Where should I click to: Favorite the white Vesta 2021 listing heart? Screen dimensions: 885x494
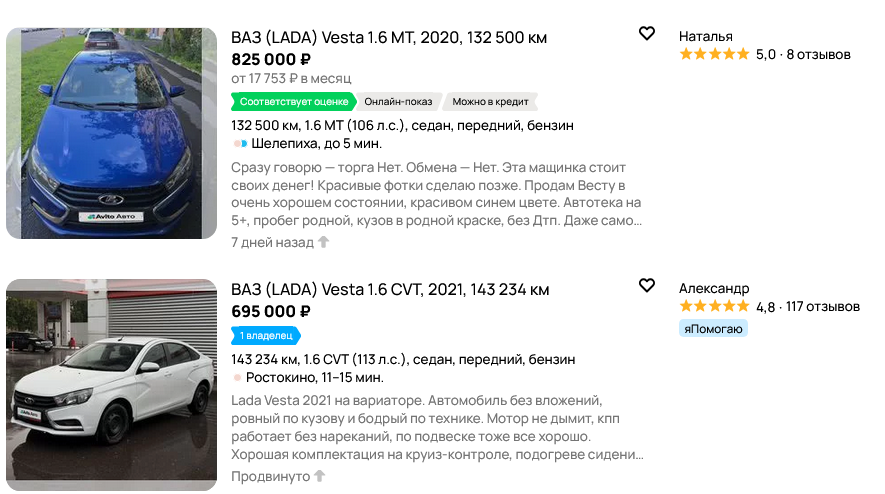click(x=647, y=285)
